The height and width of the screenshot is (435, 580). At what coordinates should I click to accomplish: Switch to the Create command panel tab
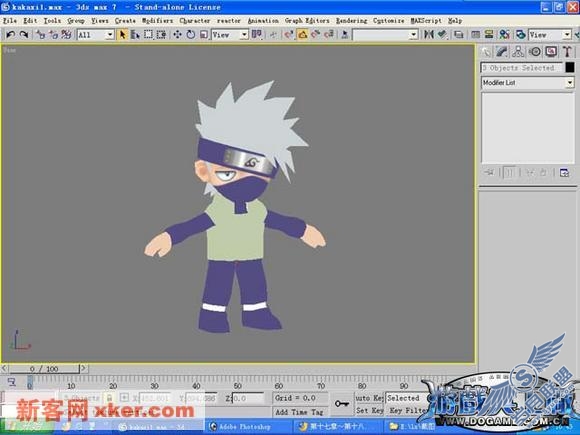click(485, 52)
